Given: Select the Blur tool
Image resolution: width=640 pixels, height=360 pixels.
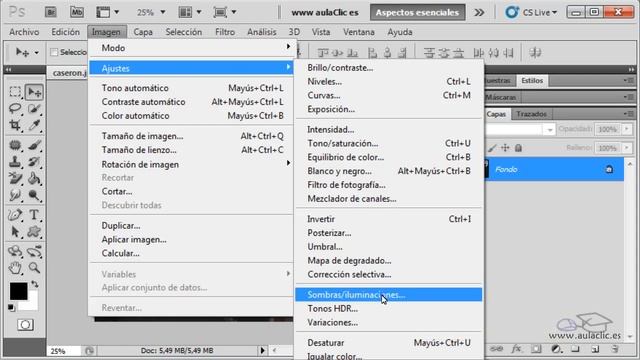Looking at the screenshot, I should pos(15,195).
